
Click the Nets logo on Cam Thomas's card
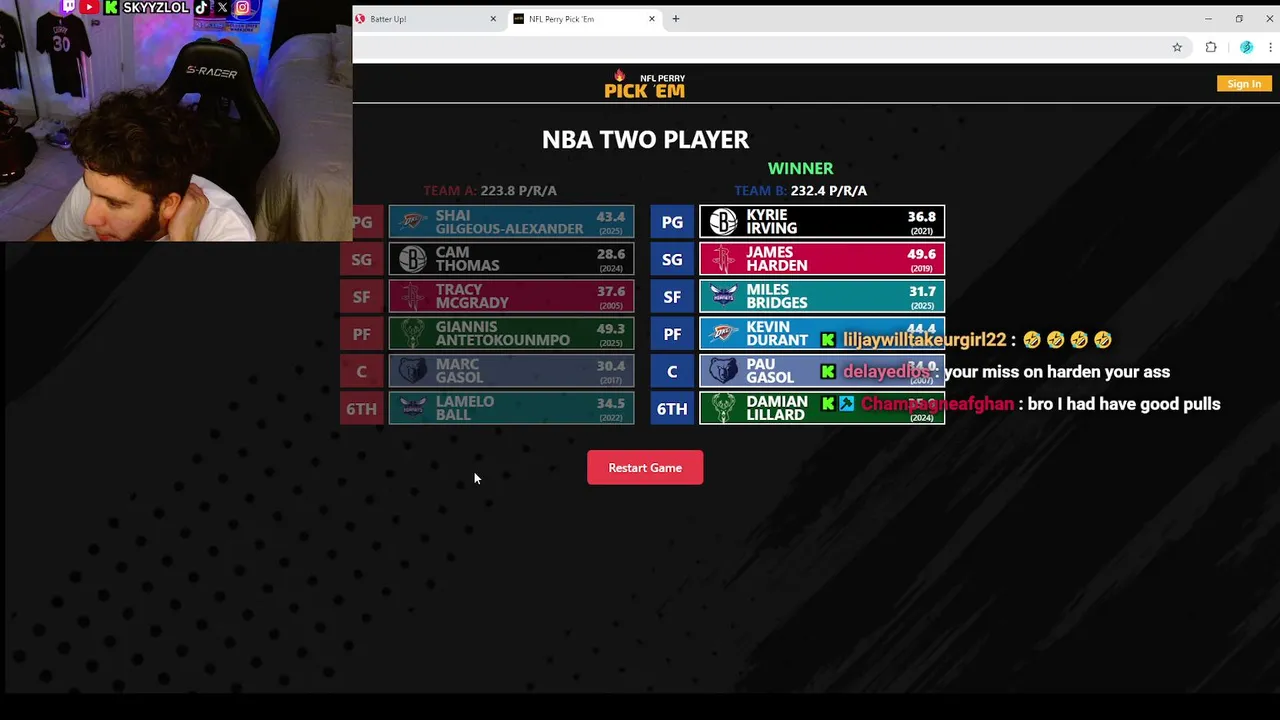pos(412,259)
